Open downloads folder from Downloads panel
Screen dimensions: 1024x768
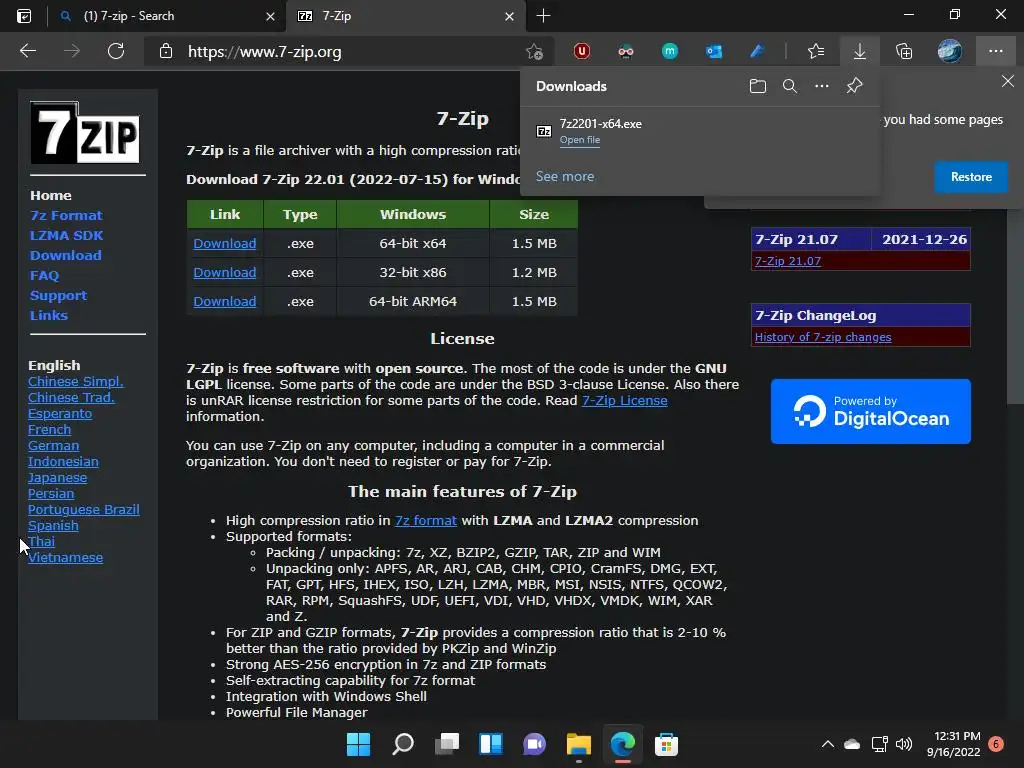click(758, 86)
